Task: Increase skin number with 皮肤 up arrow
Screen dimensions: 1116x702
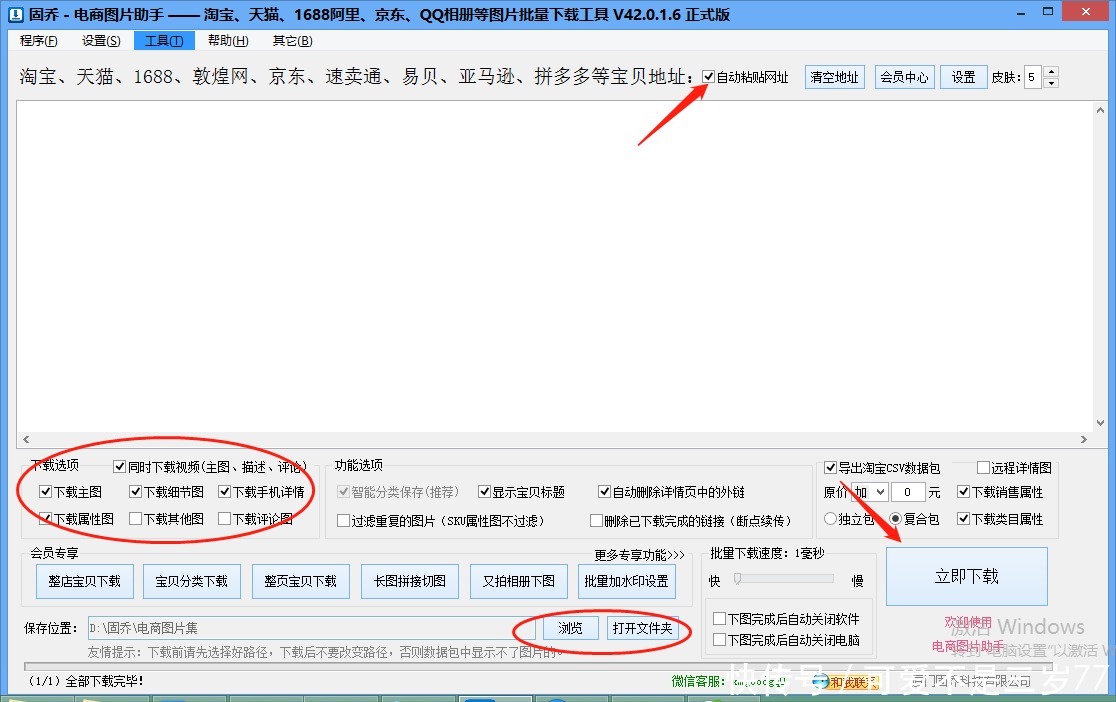Action: click(1051, 71)
